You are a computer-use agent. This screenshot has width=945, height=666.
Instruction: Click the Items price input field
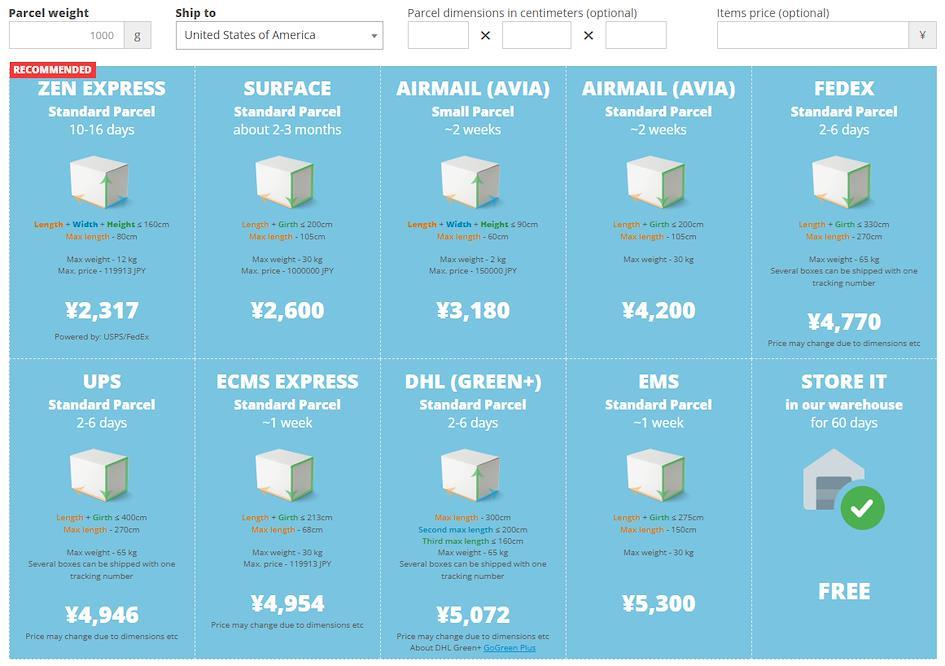[x=812, y=35]
